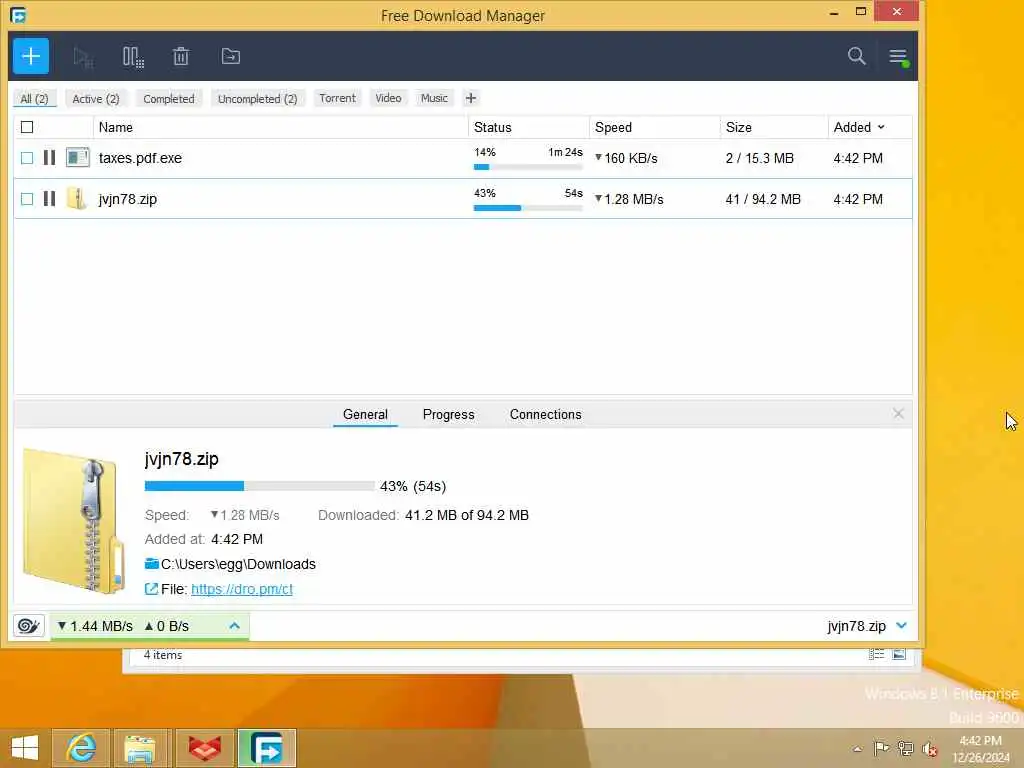Click the muted volume tray icon
Viewport: 1024px width, 768px height.
coord(930,749)
